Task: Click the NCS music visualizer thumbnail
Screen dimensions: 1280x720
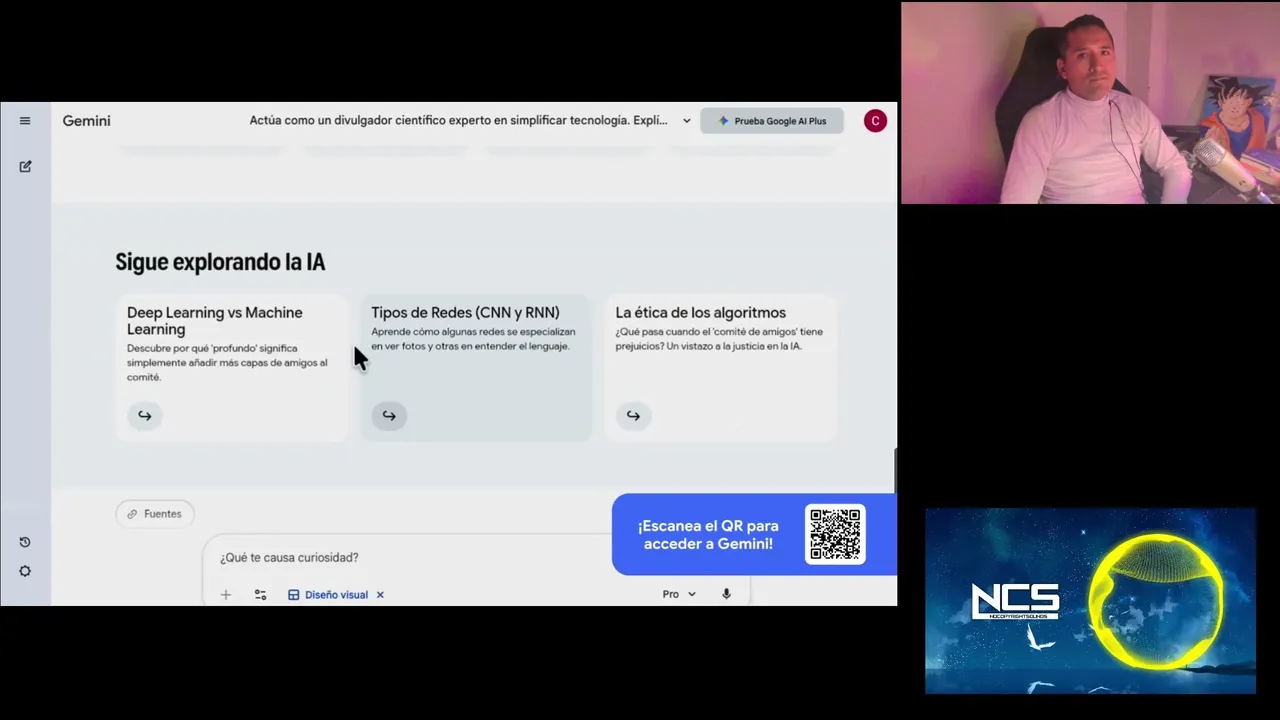Action: pyautogui.click(x=1090, y=601)
